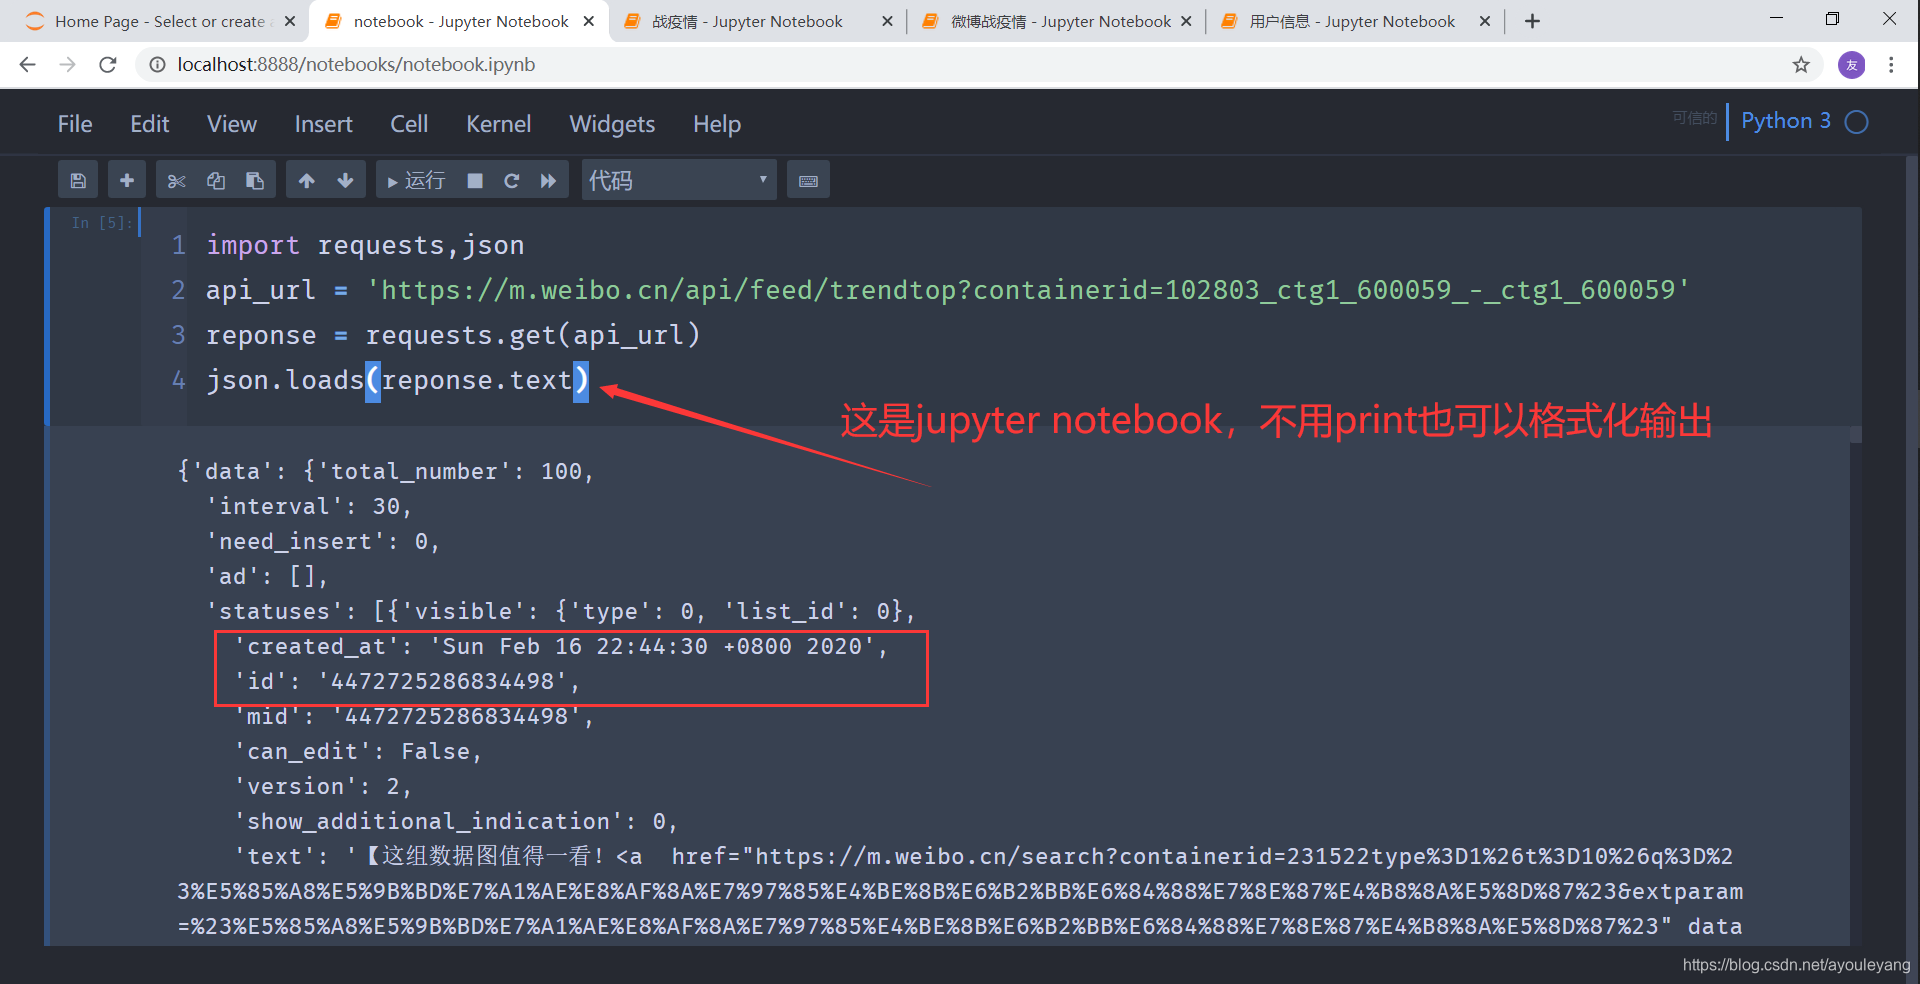
Task: Go forward in browser history
Action: pyautogui.click(x=67, y=65)
